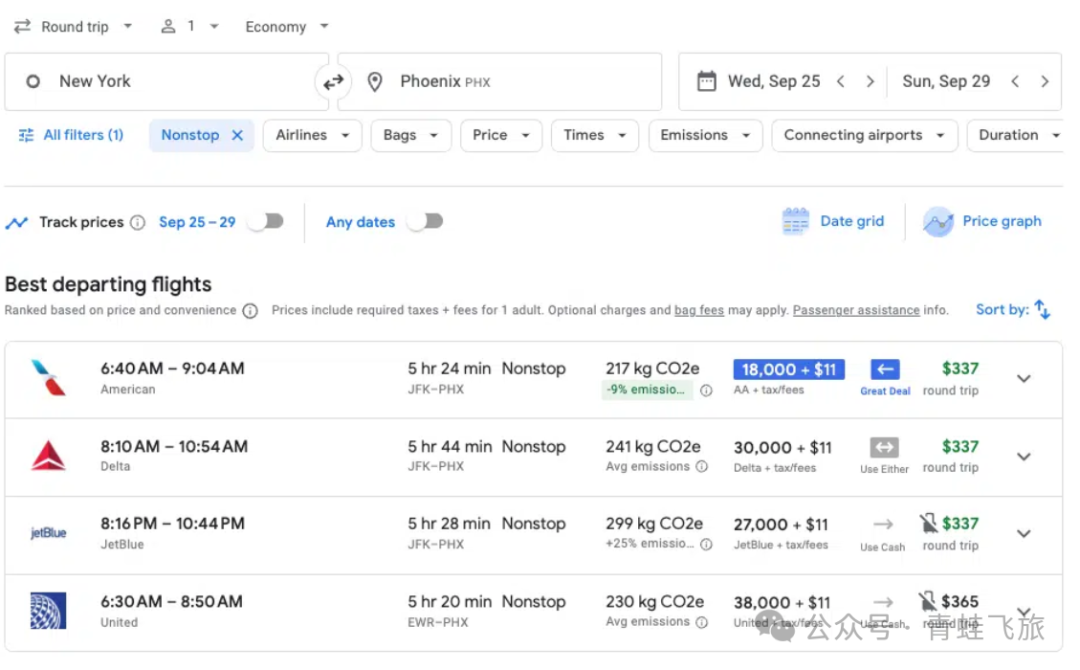Open the Passenger assistance link
1080x670 pixels.
click(855, 311)
